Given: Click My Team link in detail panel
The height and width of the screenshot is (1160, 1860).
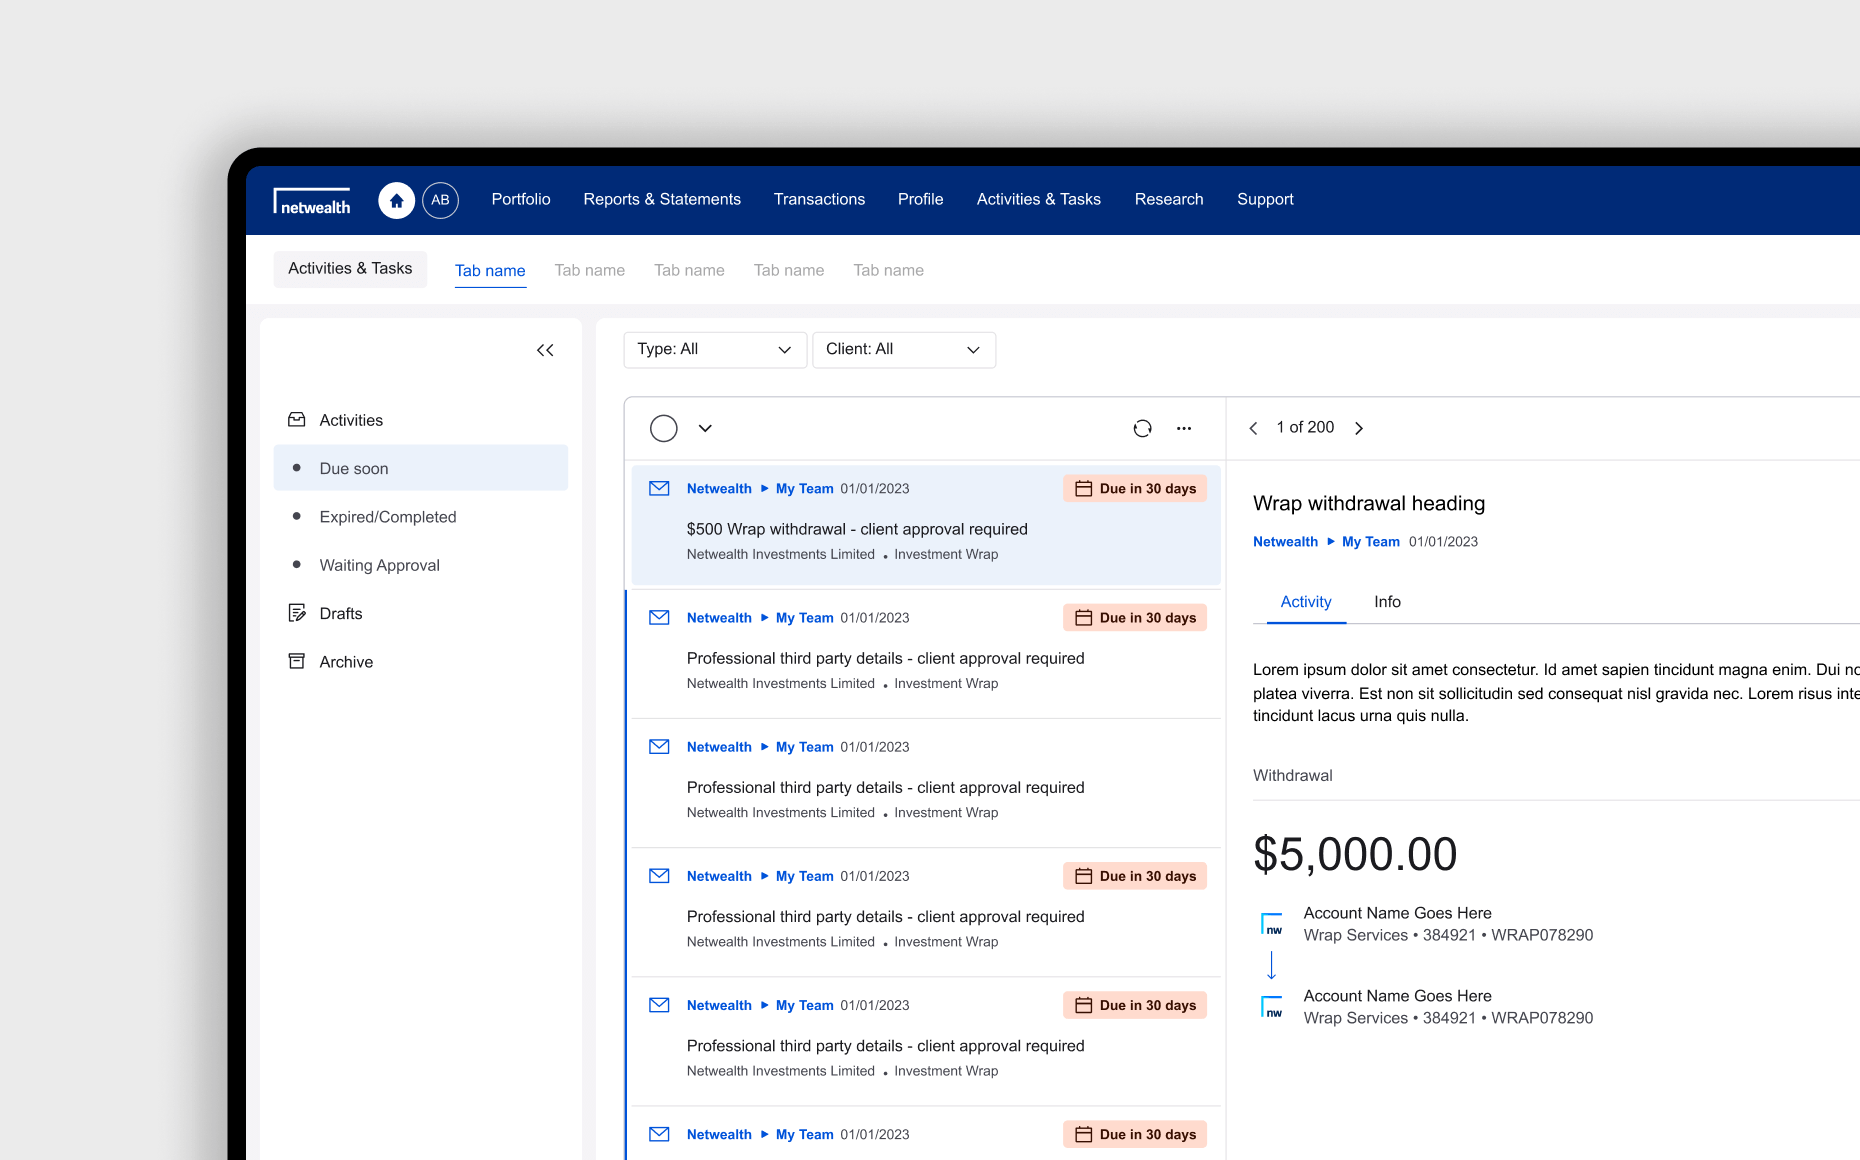Looking at the screenshot, I should pyautogui.click(x=1370, y=542).
